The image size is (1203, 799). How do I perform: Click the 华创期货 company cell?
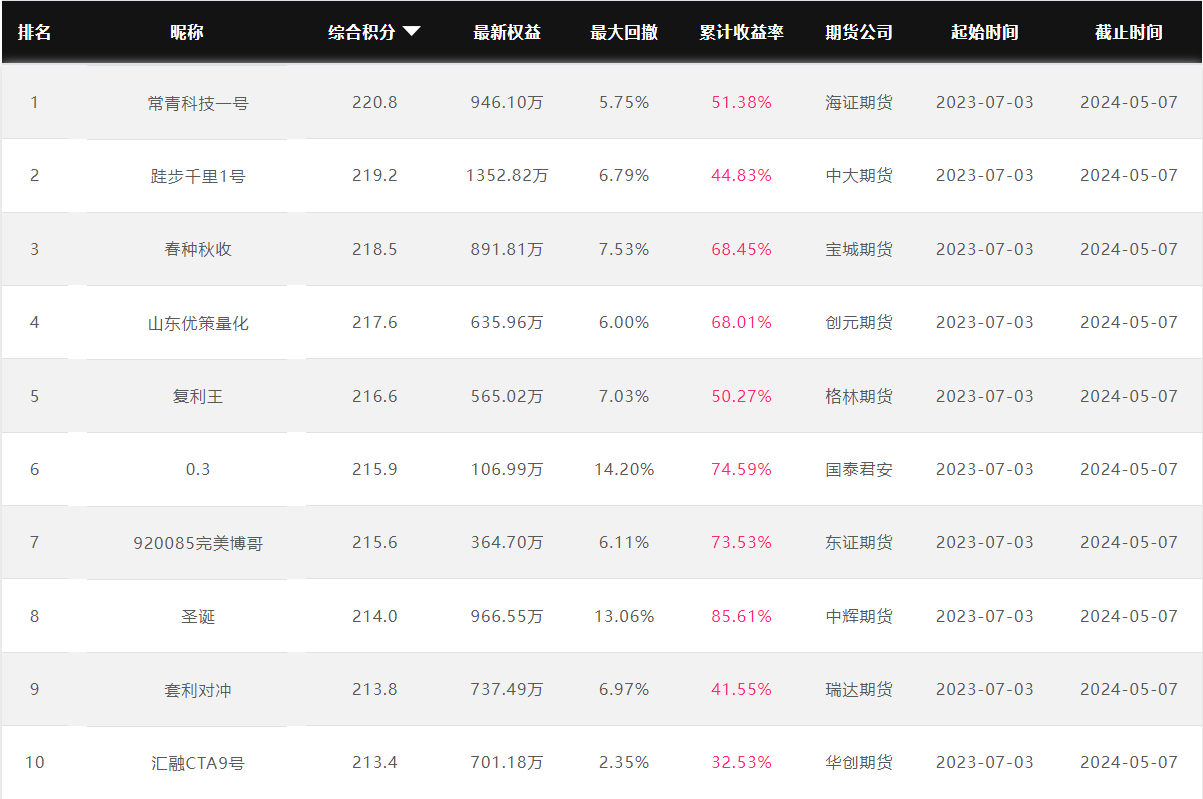(859, 762)
